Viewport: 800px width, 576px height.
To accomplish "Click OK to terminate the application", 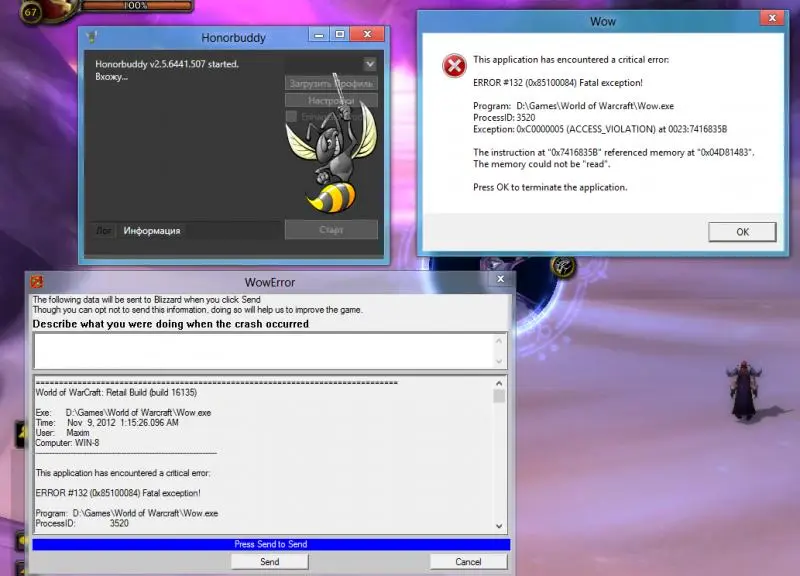I will (742, 232).
